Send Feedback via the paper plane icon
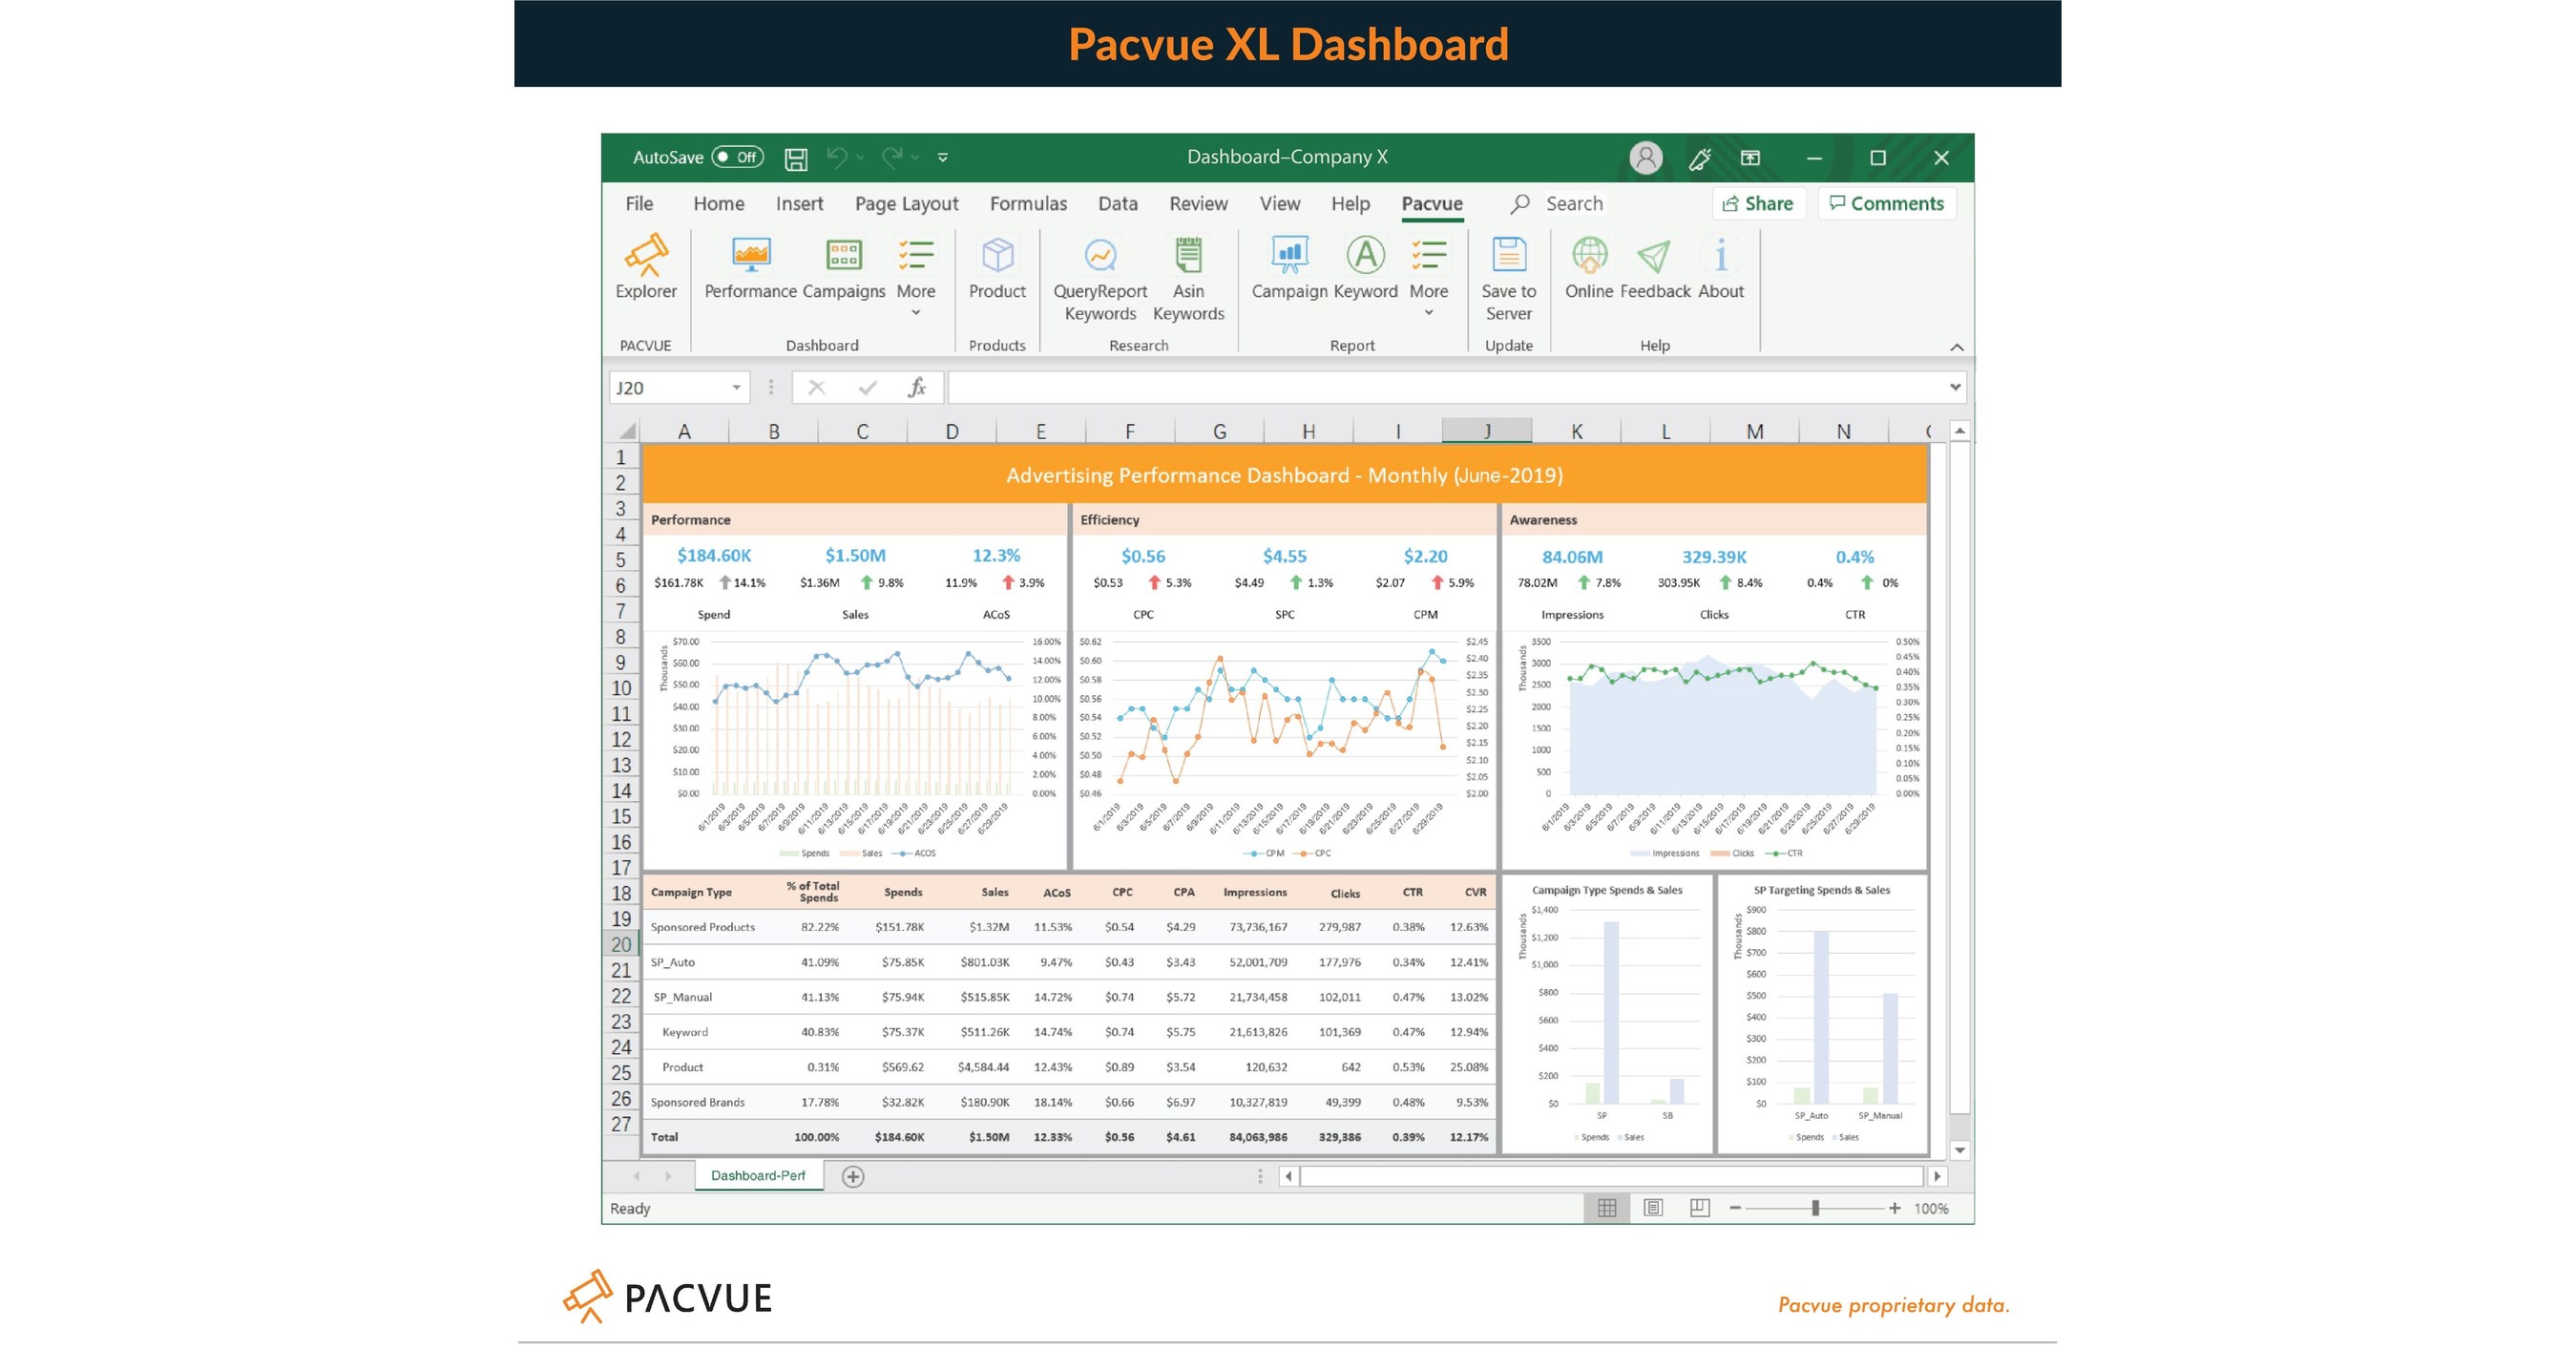2576x1350 pixels. (x=1652, y=258)
